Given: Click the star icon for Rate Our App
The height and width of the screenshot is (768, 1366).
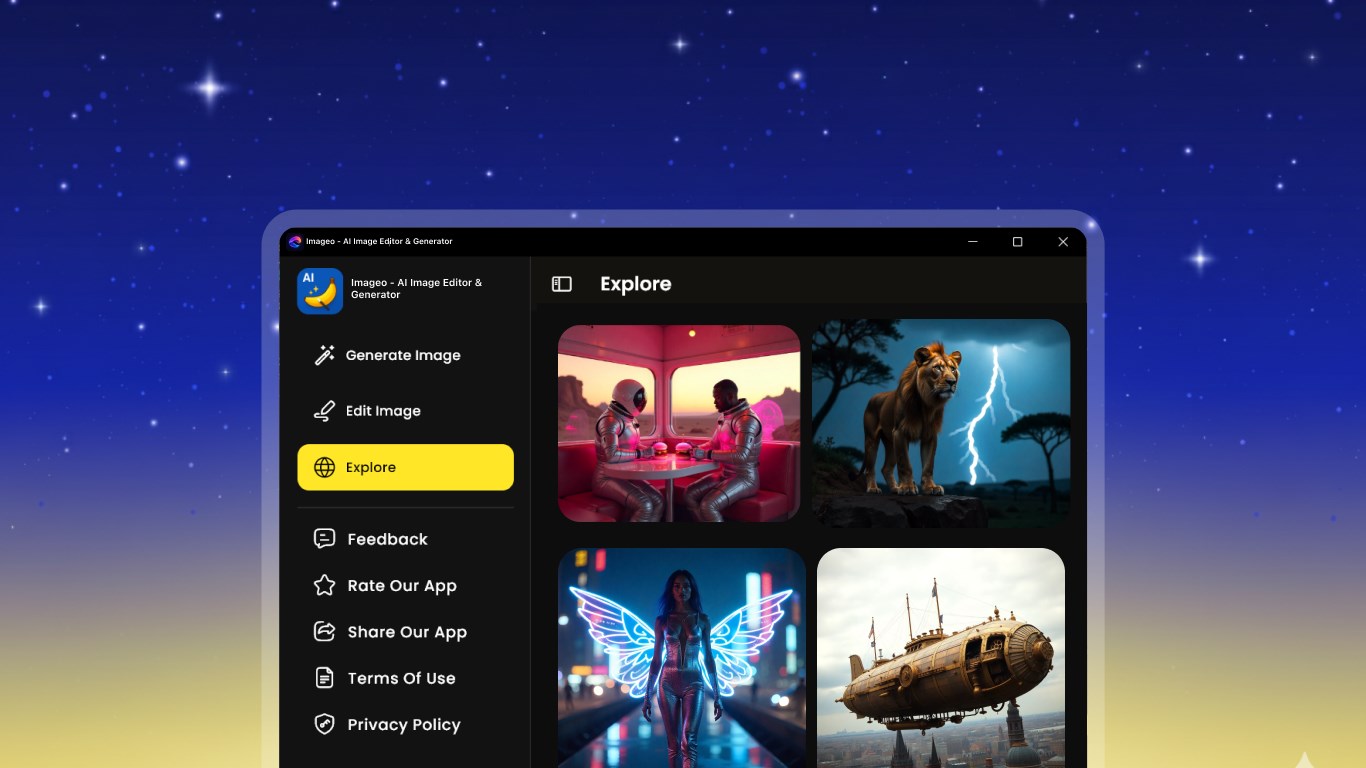Looking at the screenshot, I should tap(324, 585).
